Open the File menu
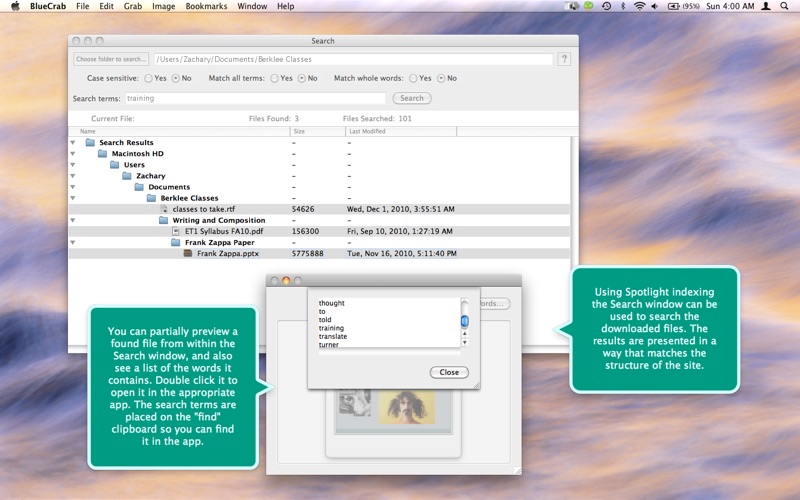 (83, 6)
